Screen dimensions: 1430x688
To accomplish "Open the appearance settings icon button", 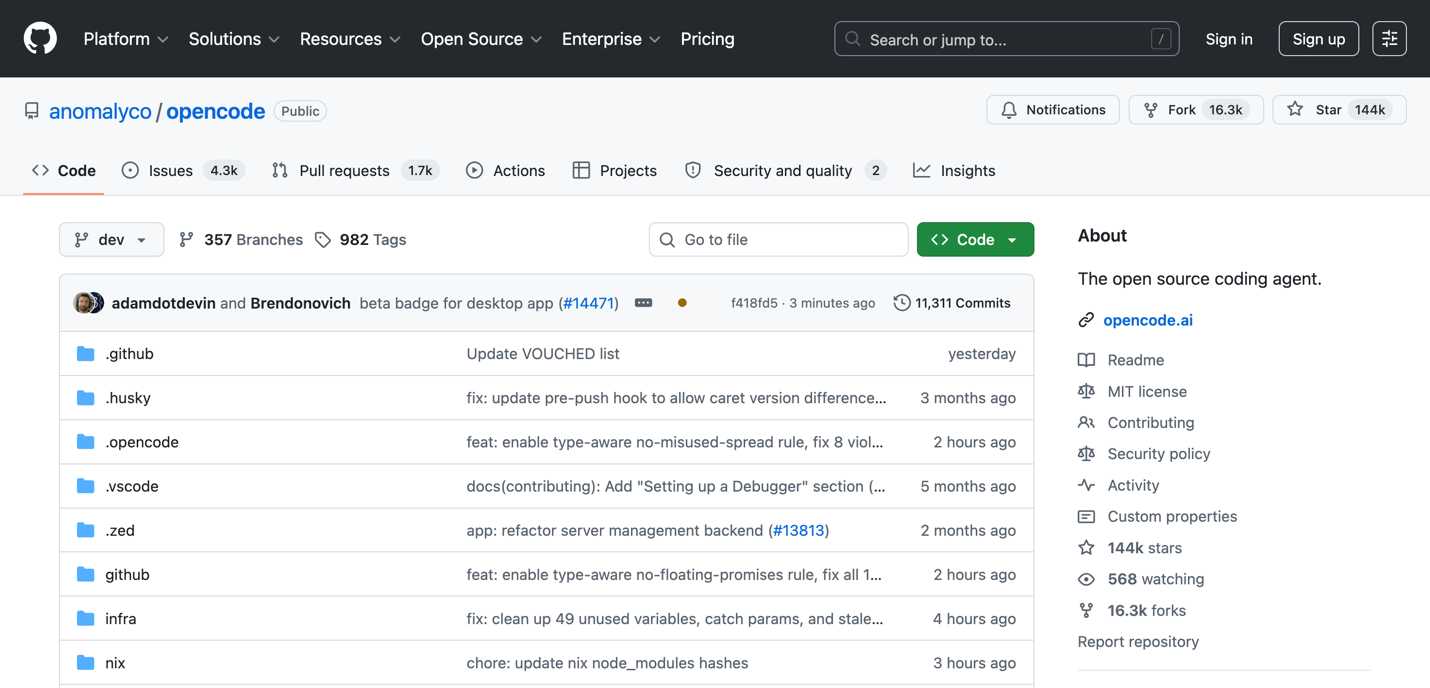I will (x=1389, y=39).
